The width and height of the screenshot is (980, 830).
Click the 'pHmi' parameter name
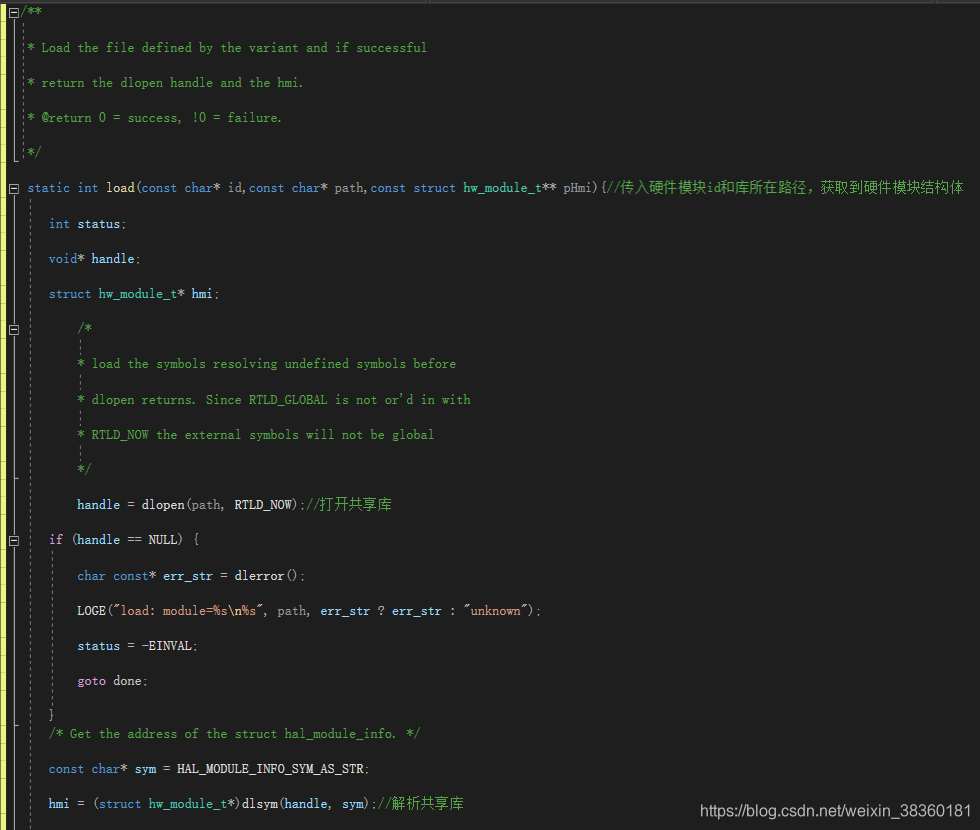click(x=578, y=188)
